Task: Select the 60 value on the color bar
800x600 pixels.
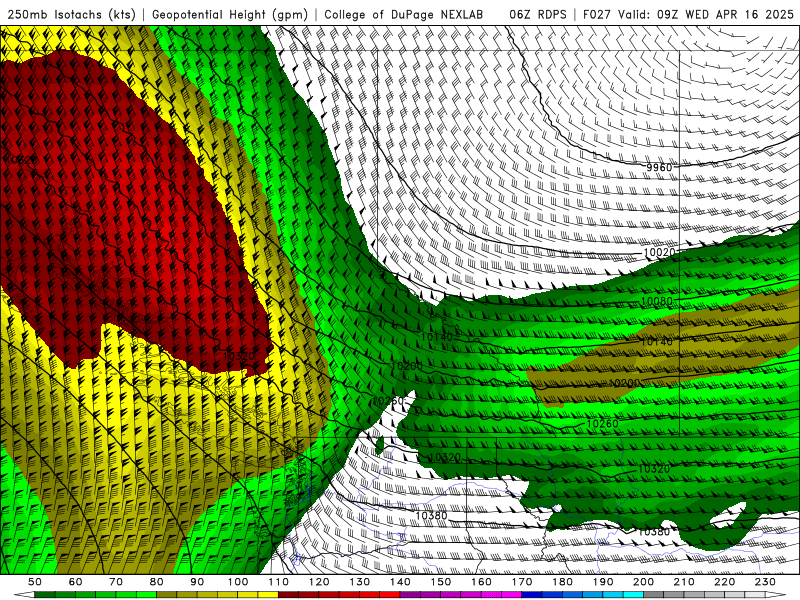Action: click(x=75, y=582)
